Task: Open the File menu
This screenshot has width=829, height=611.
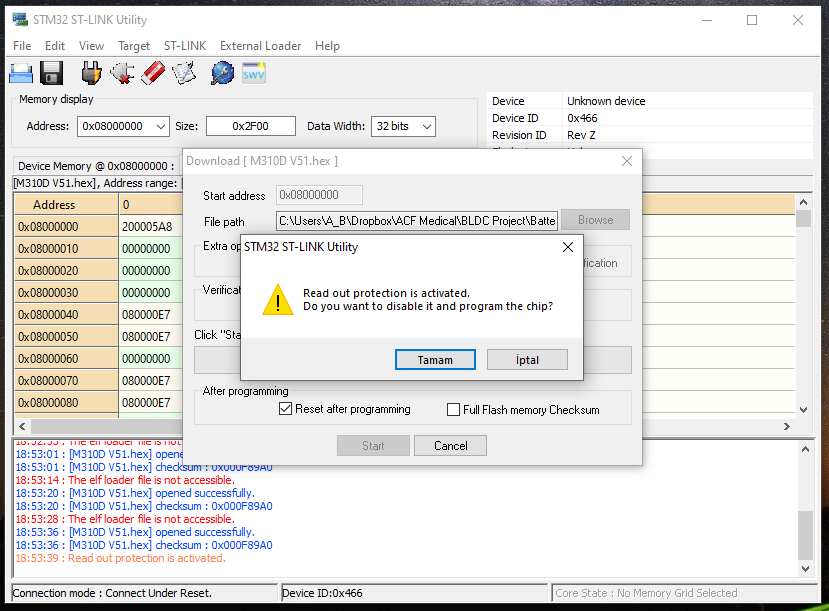Action: (x=22, y=46)
